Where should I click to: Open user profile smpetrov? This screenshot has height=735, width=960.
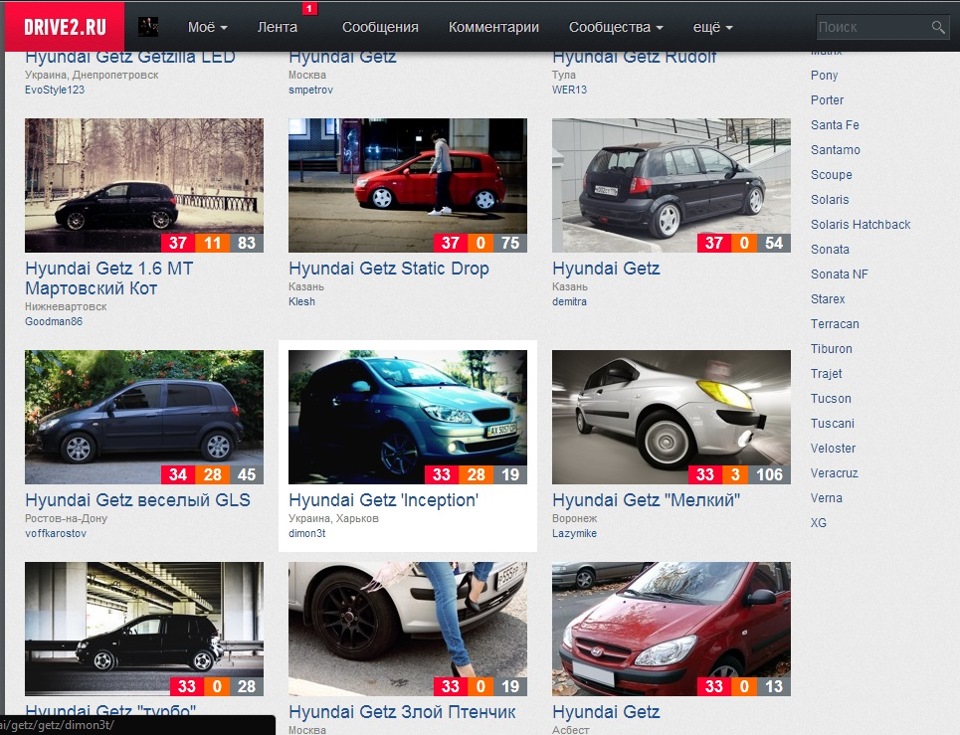pyautogui.click(x=310, y=89)
